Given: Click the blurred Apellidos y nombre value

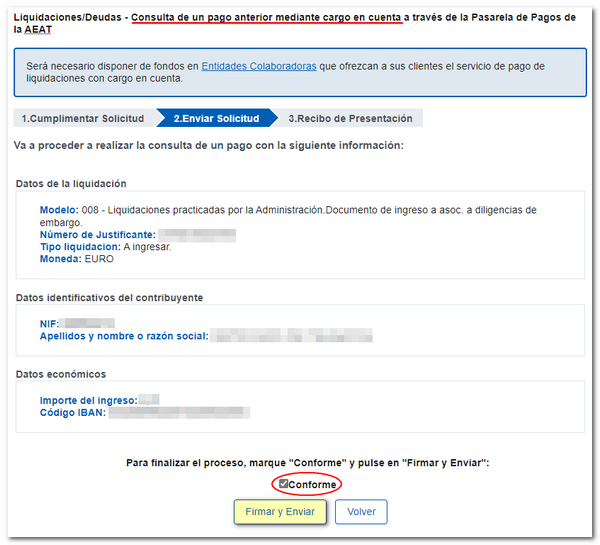Looking at the screenshot, I should coord(291,336).
